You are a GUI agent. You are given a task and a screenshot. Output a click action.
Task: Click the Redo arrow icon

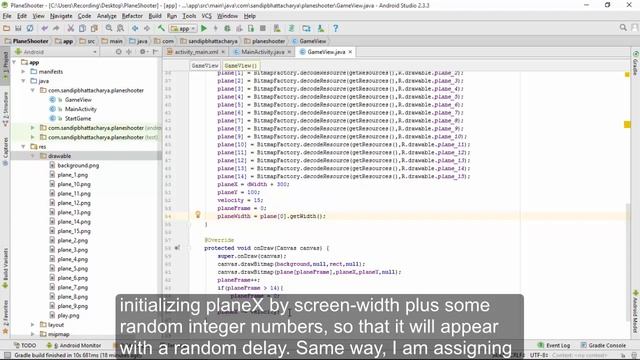[56, 28]
